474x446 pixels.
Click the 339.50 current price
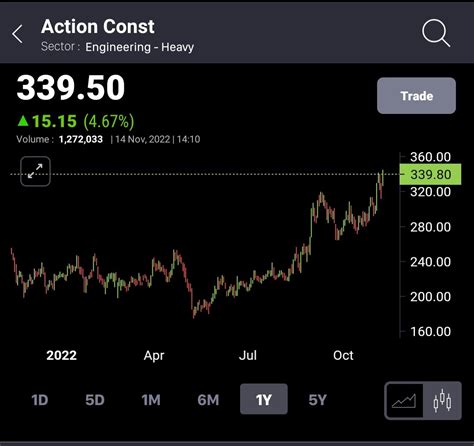pyautogui.click(x=71, y=87)
